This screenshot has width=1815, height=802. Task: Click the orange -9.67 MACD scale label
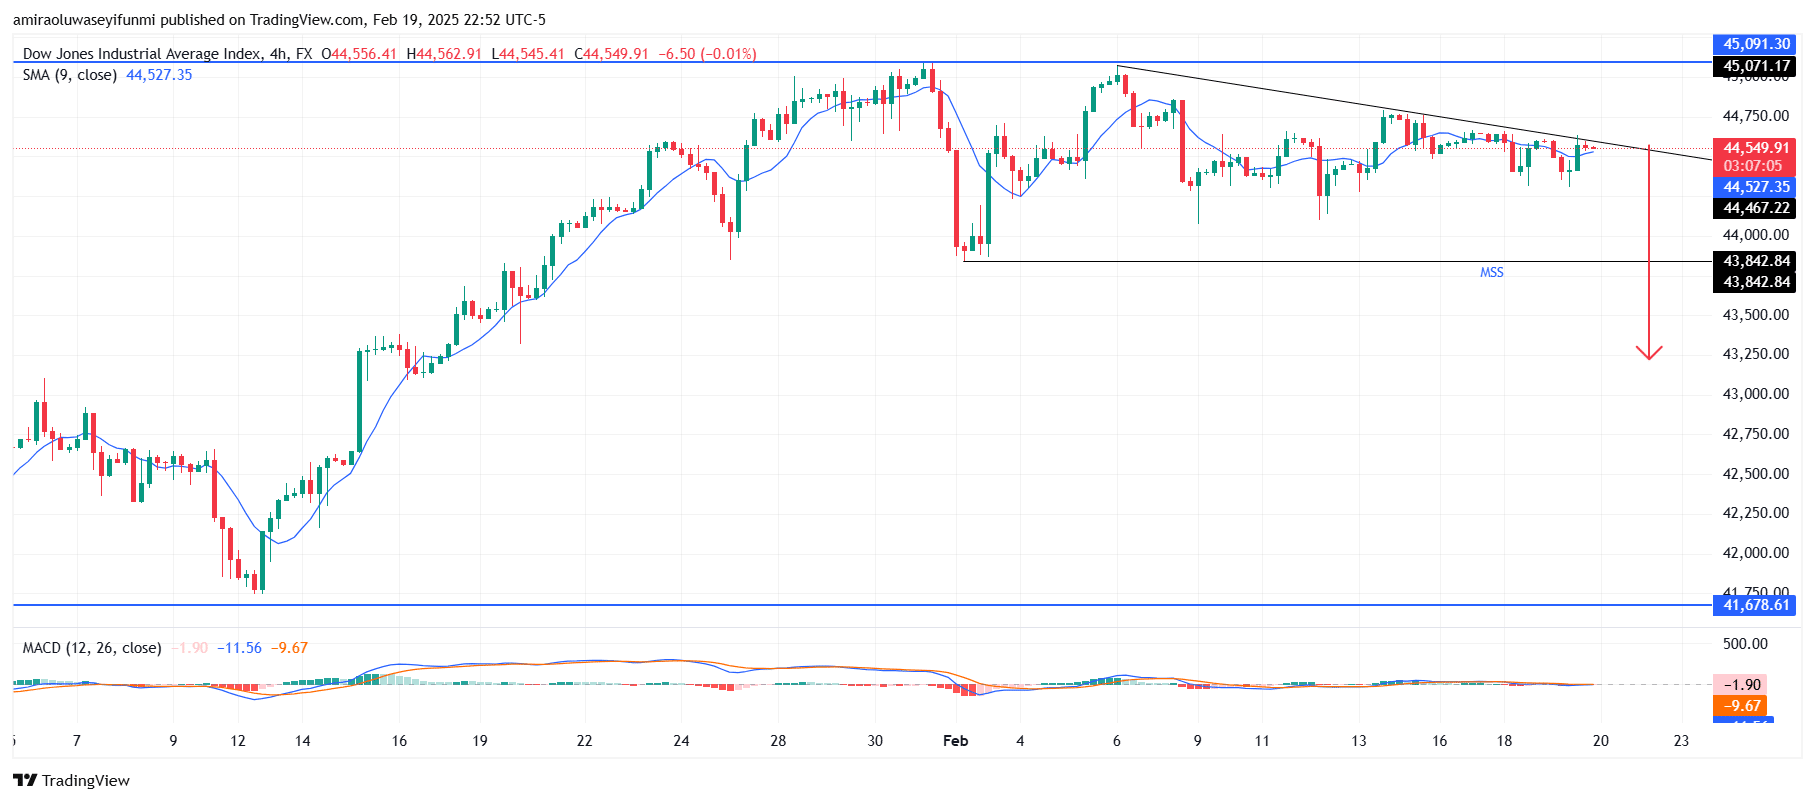tap(1741, 706)
